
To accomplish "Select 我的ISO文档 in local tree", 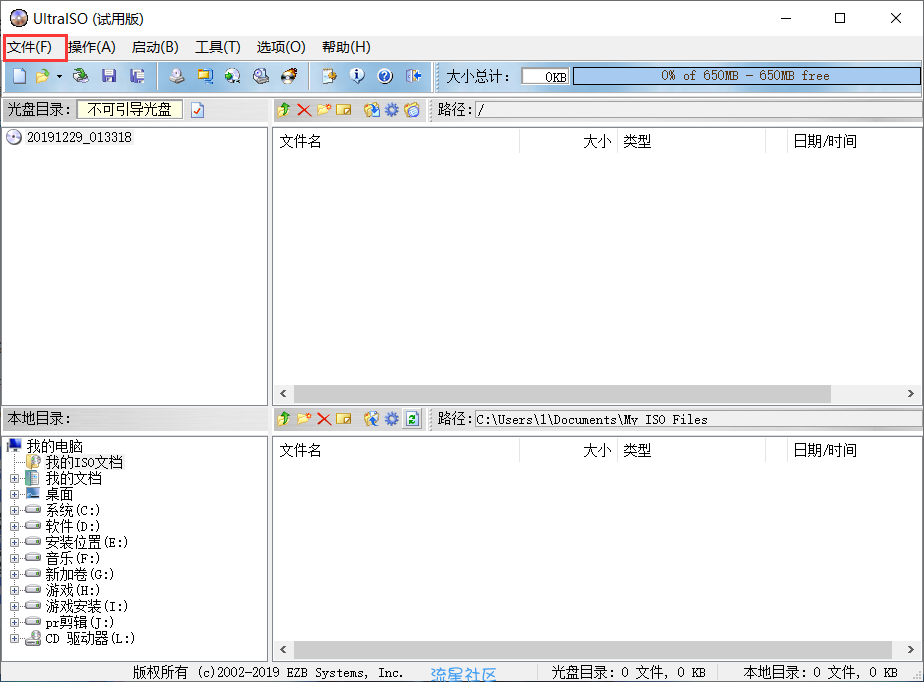I will pyautogui.click(x=84, y=462).
